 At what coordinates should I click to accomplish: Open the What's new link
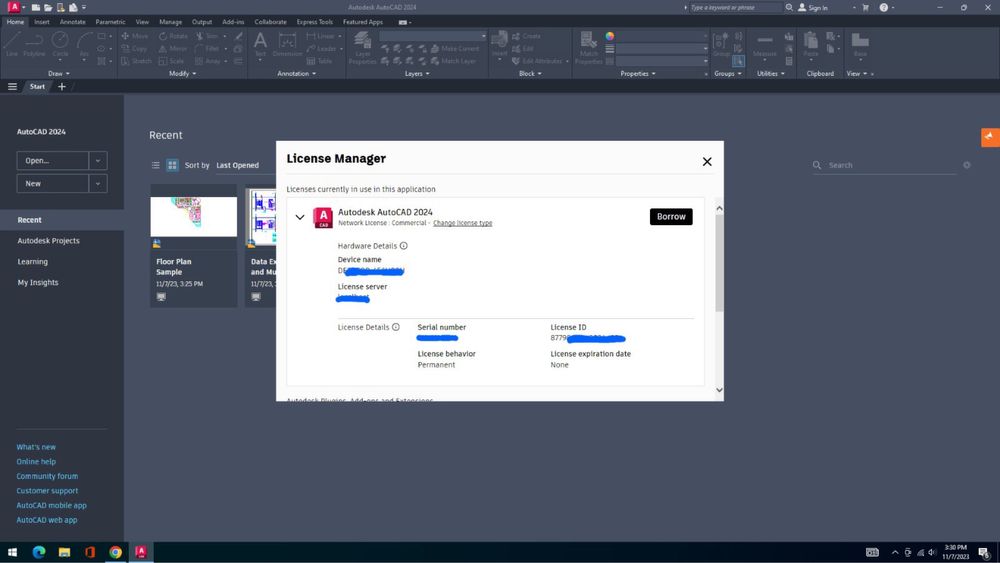click(x=36, y=447)
